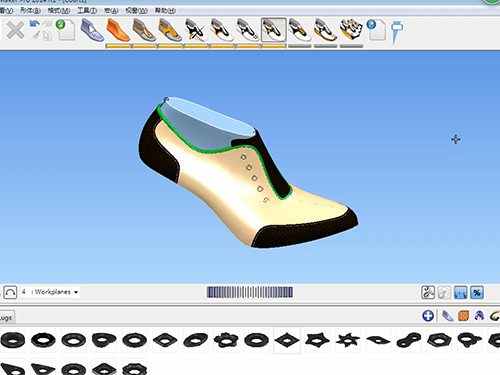500x375 pixels.
Task: Click the greyed-out status bar icon
Action: pyautogui.click(x=444, y=293)
